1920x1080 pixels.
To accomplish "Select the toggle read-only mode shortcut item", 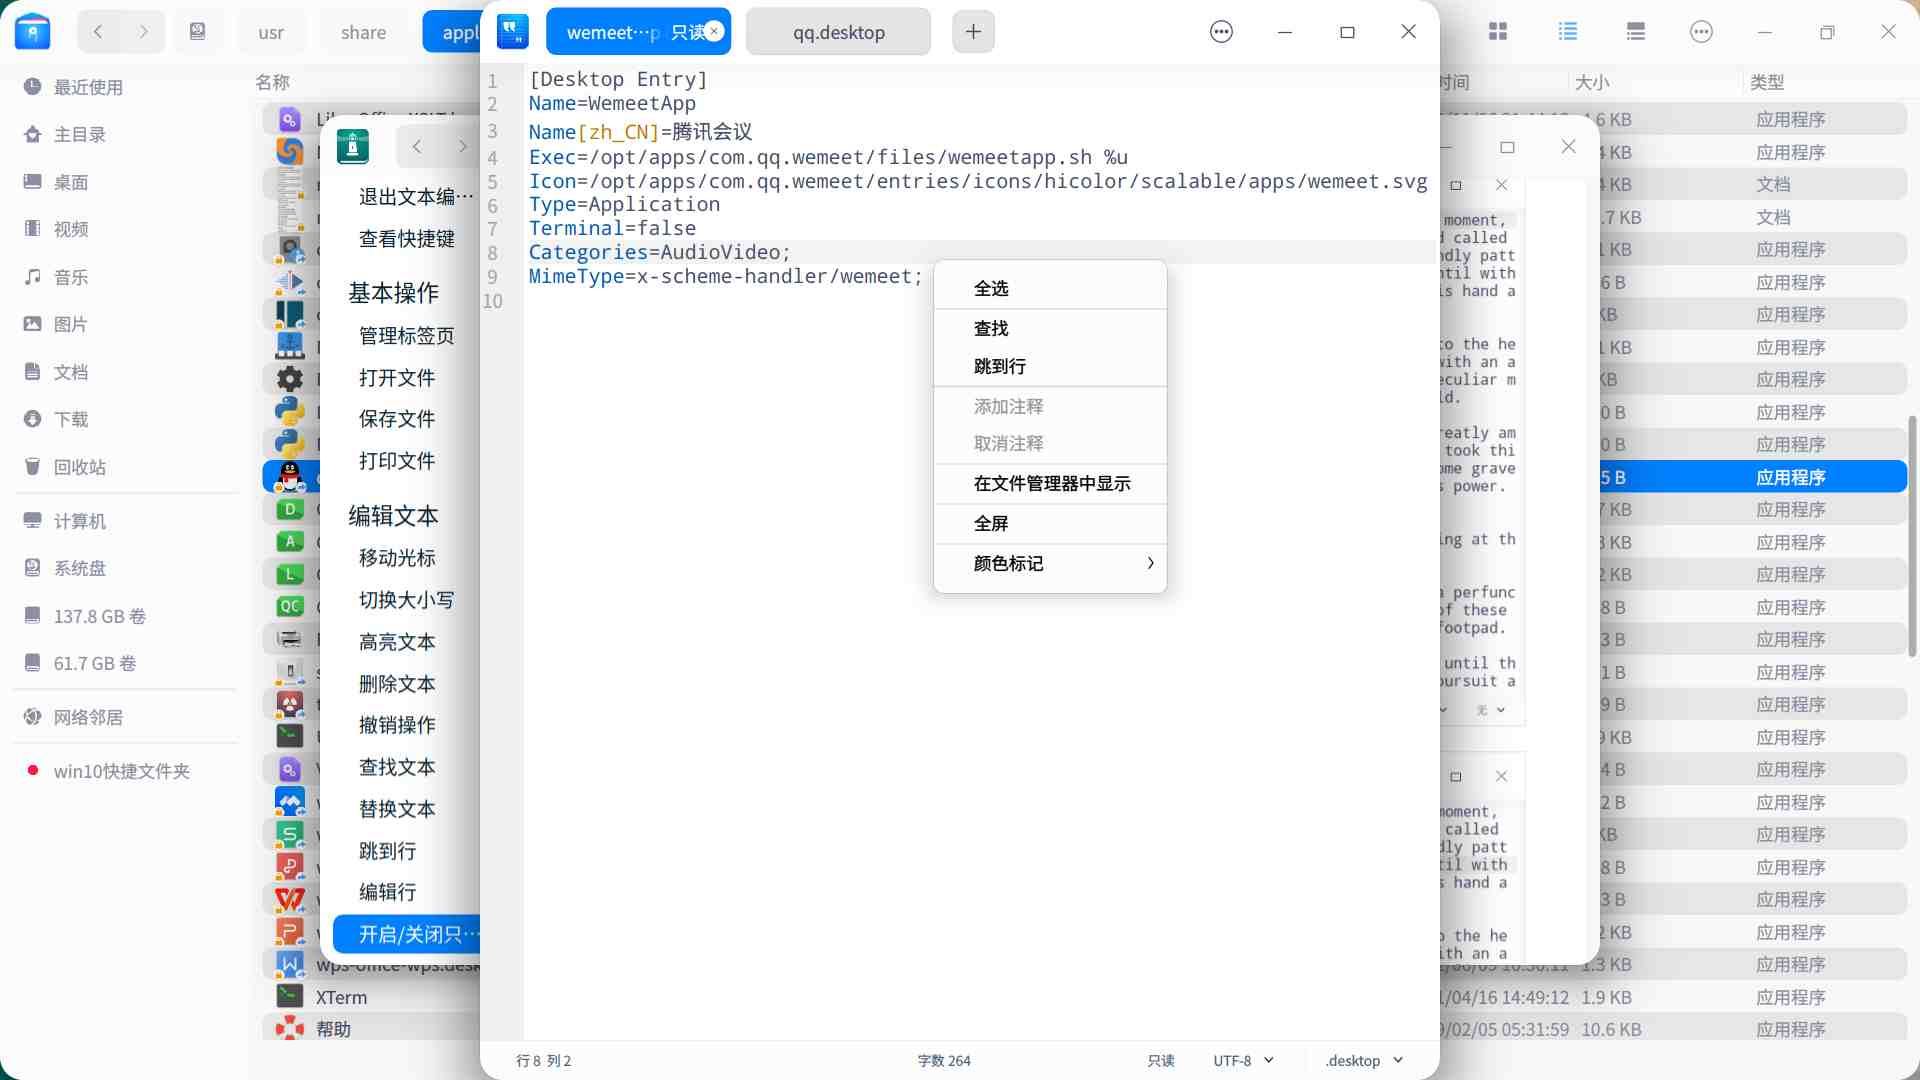I will coord(410,934).
